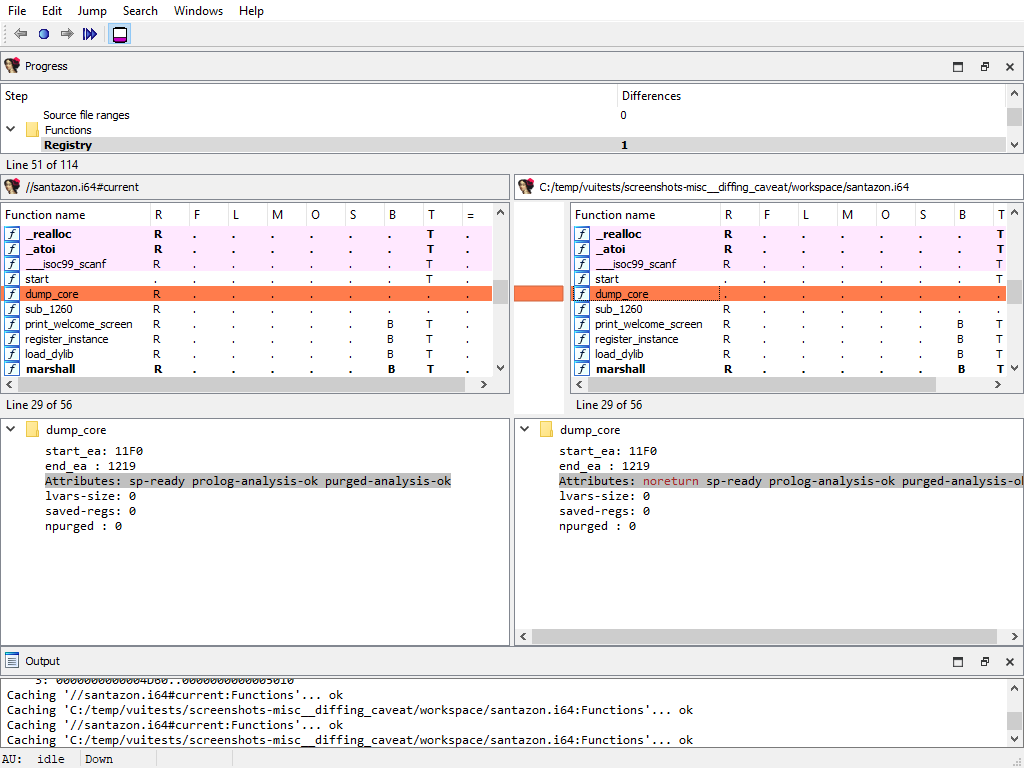The image size is (1024, 768).
Task: Open the Jump menu
Action: point(92,11)
